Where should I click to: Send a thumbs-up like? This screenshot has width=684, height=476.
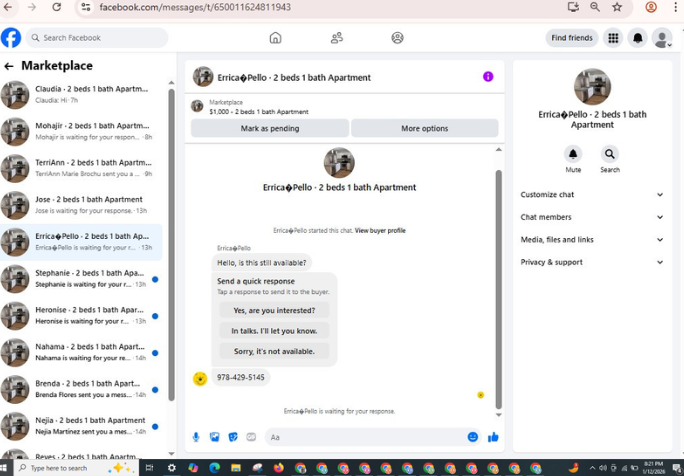click(x=493, y=437)
